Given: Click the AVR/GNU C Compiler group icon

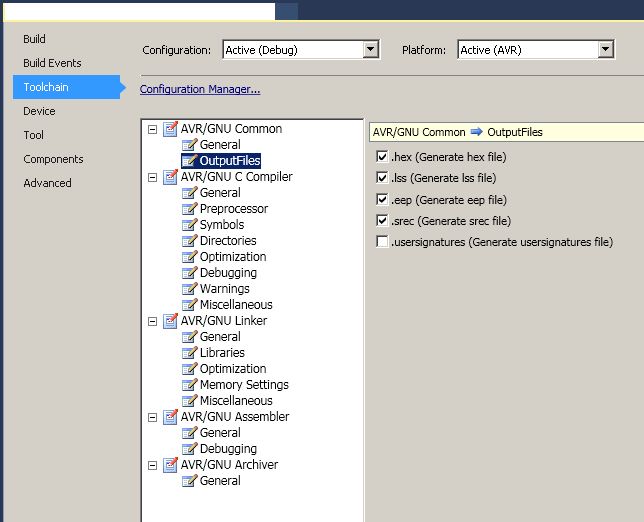Looking at the screenshot, I should (x=170, y=177).
